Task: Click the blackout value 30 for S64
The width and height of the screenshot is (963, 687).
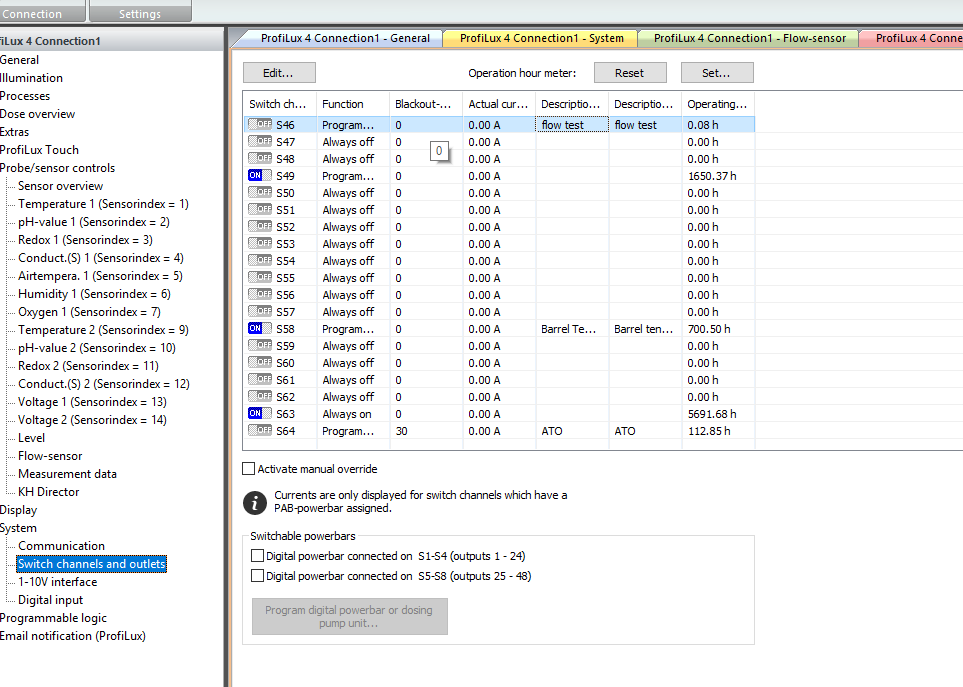Action: (426, 431)
